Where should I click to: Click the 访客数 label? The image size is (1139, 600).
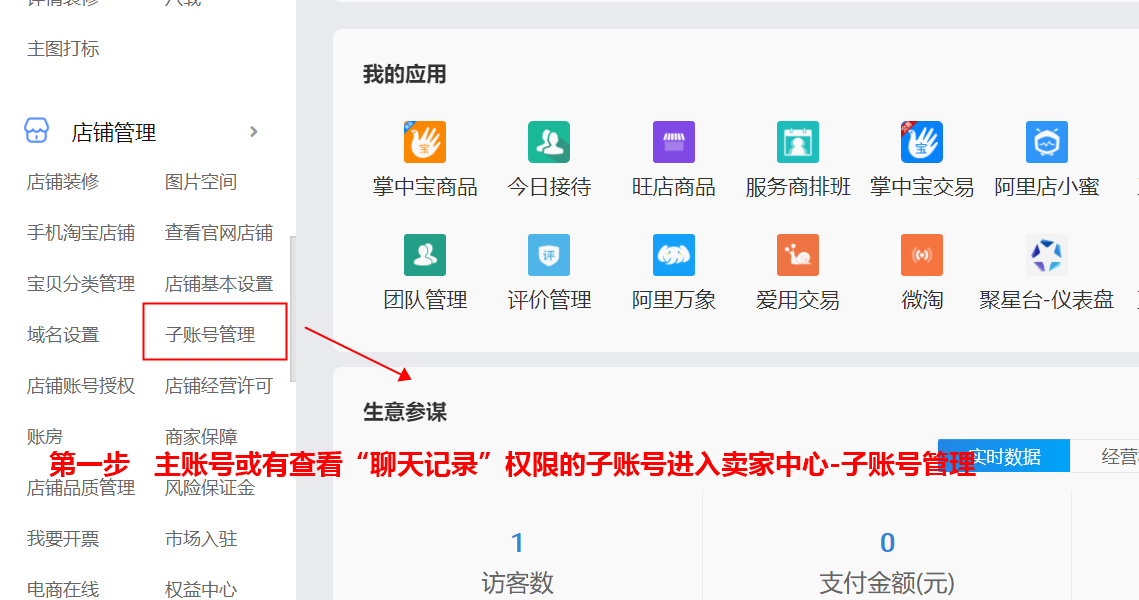click(x=517, y=583)
